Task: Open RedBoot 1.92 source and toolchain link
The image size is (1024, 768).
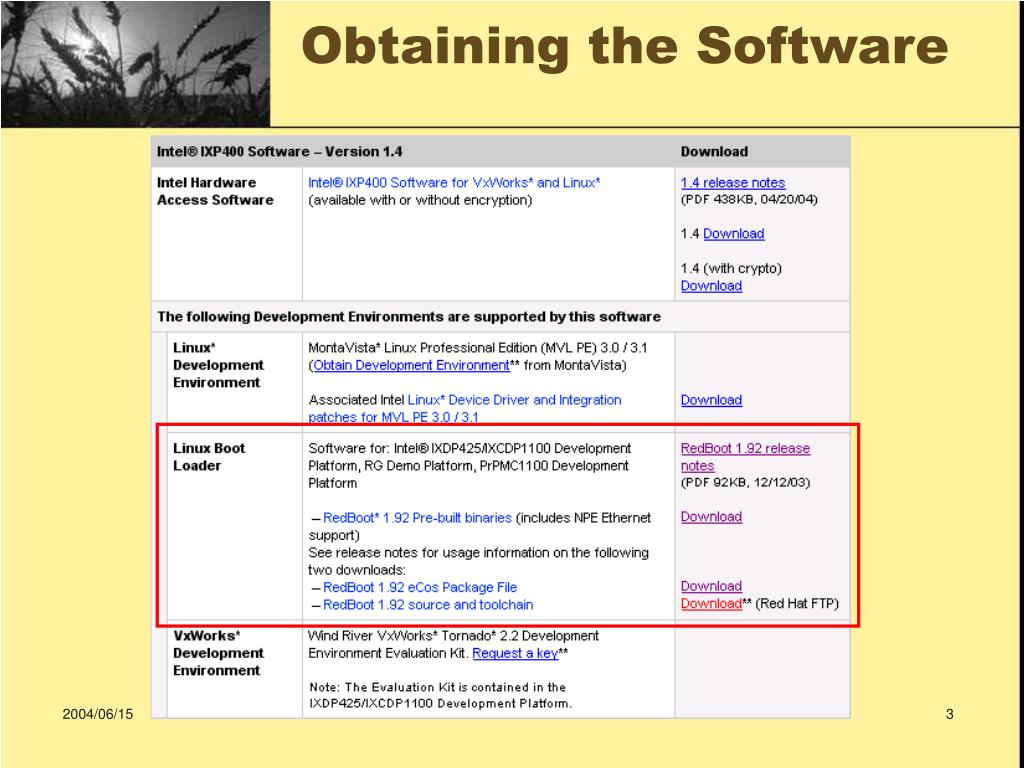Action: [428, 605]
